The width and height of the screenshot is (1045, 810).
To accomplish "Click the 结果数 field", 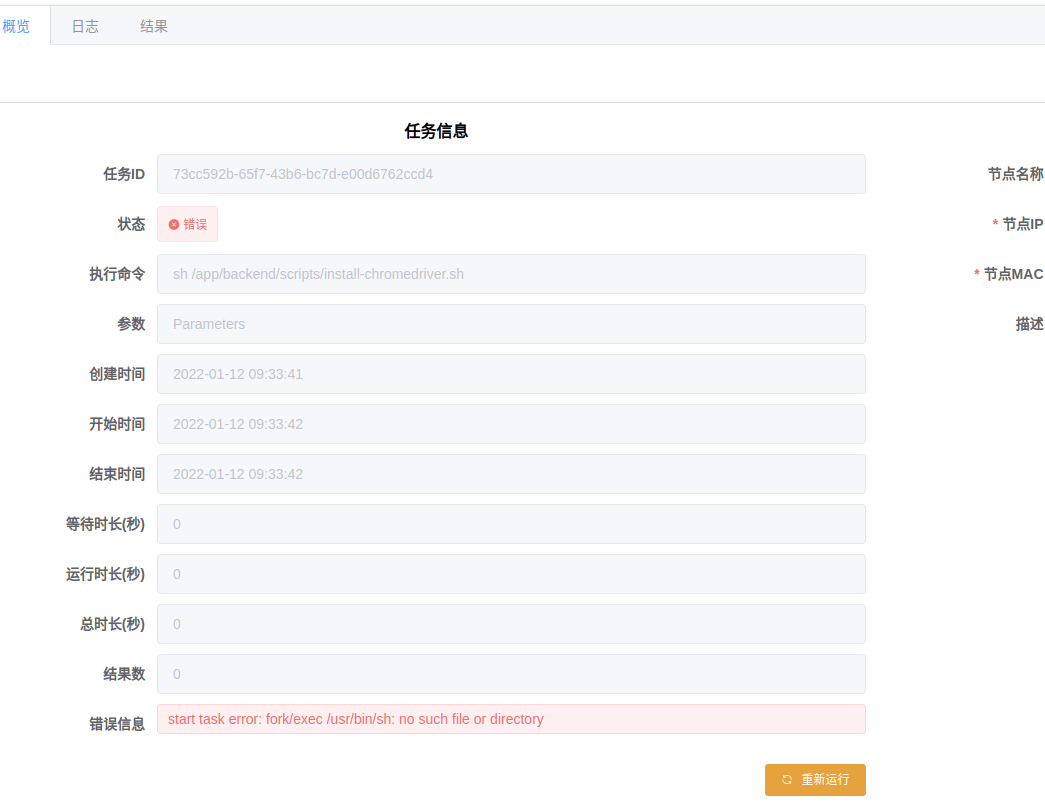I will coord(511,674).
